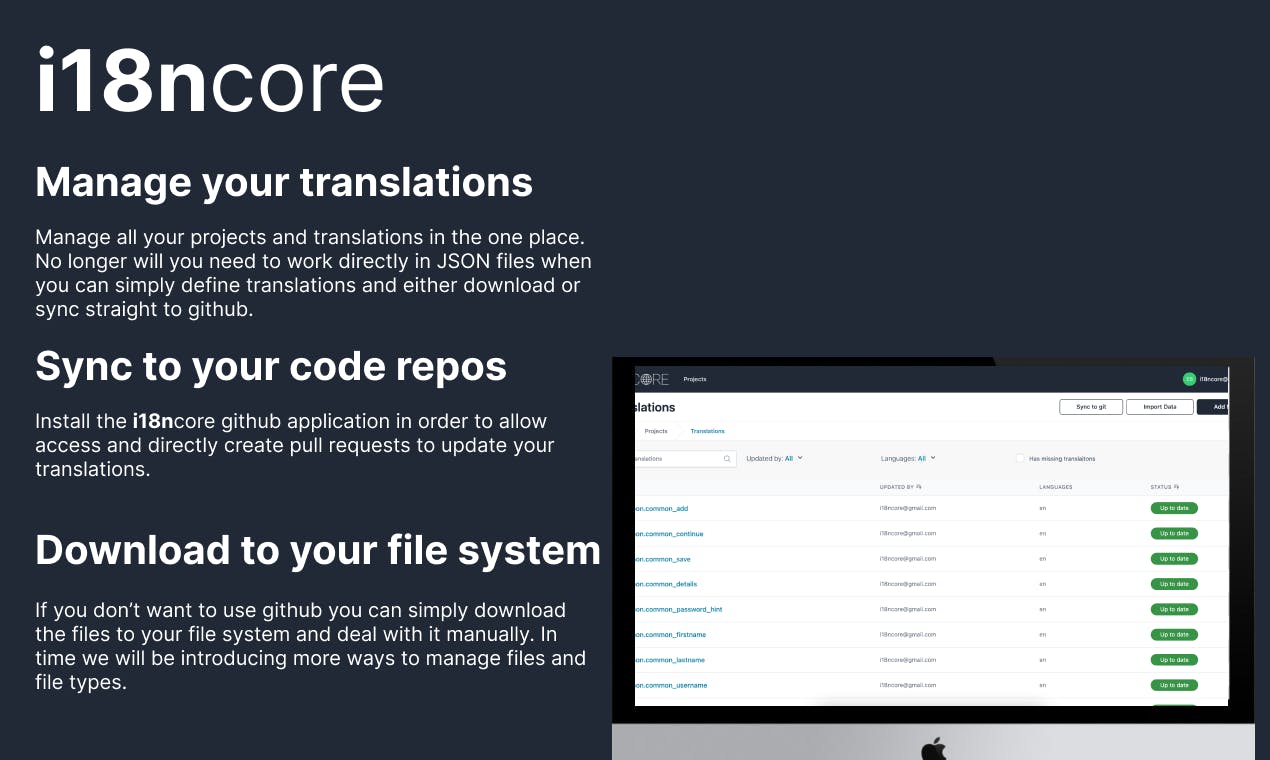Click the 'en' language cell in the common_continue row

pyautogui.click(x=1042, y=534)
